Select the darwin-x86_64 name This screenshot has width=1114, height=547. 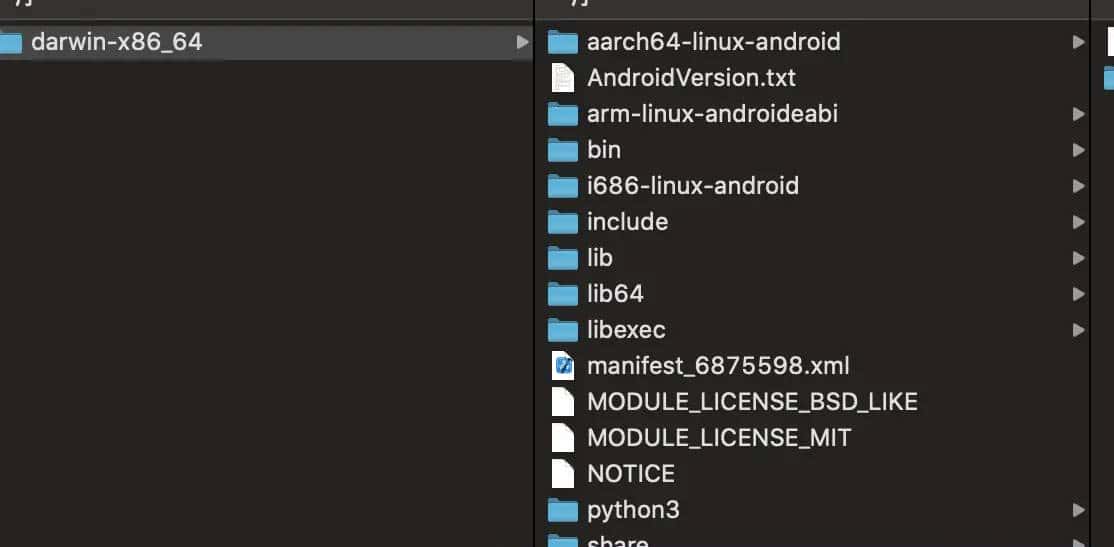pyautogui.click(x=117, y=43)
